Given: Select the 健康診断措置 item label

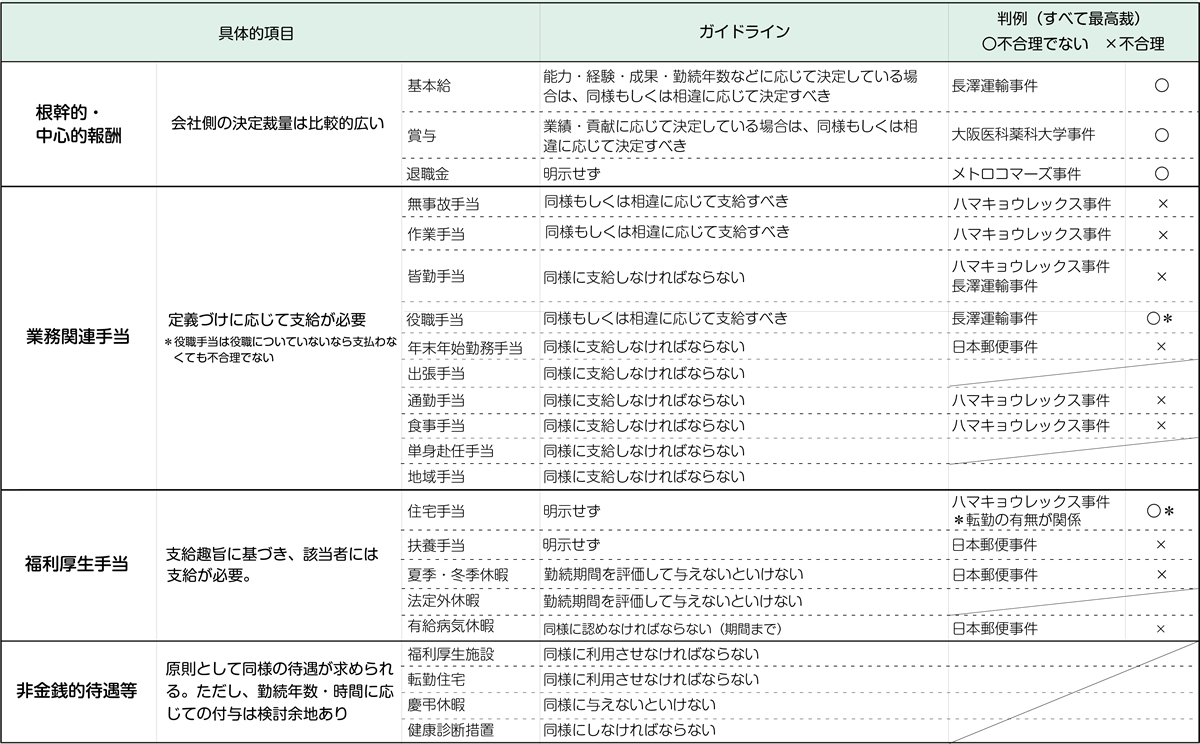Looking at the screenshot, I should tap(451, 730).
